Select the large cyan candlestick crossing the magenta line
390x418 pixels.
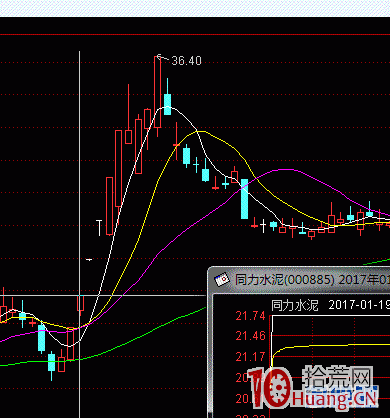[x=245, y=199]
